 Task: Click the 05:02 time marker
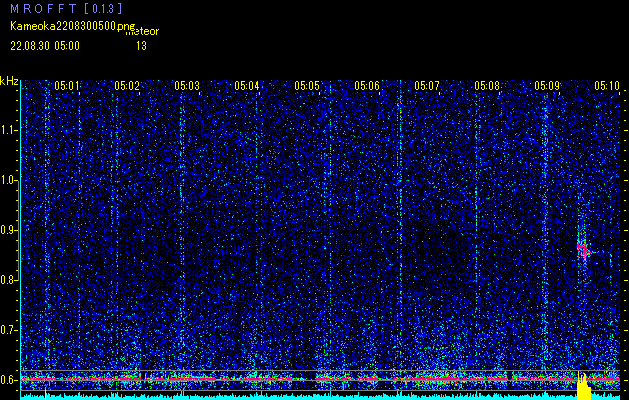127,85
